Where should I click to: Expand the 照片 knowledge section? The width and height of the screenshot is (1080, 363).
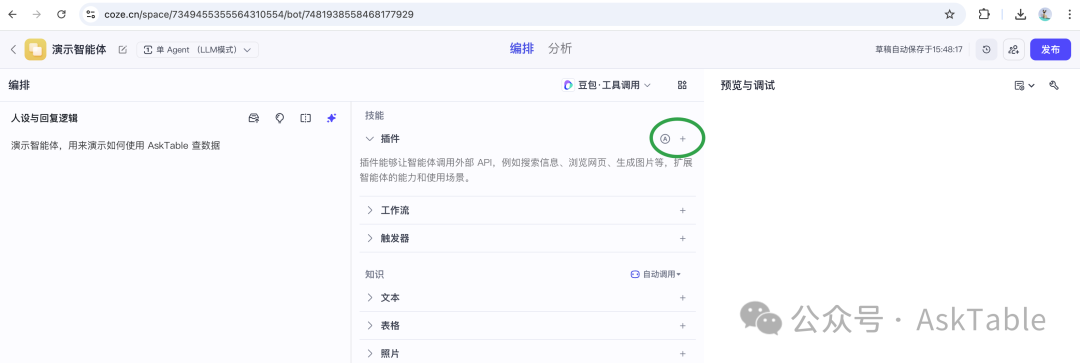[370, 353]
